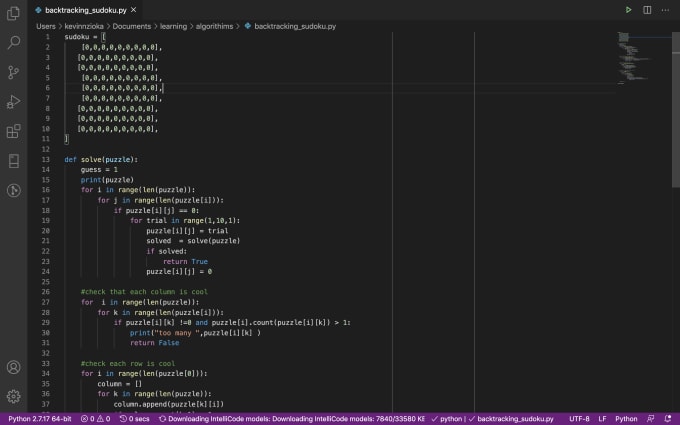Click the 'return True' statement

click(x=185, y=262)
